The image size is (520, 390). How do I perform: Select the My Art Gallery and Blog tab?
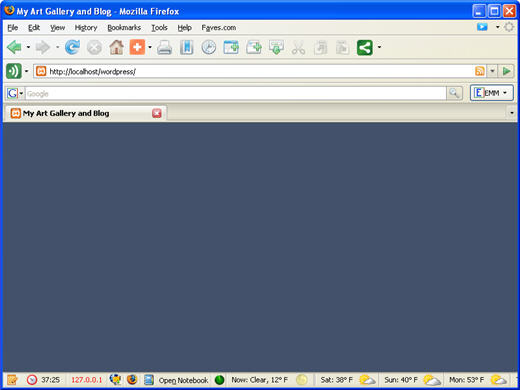(85, 113)
